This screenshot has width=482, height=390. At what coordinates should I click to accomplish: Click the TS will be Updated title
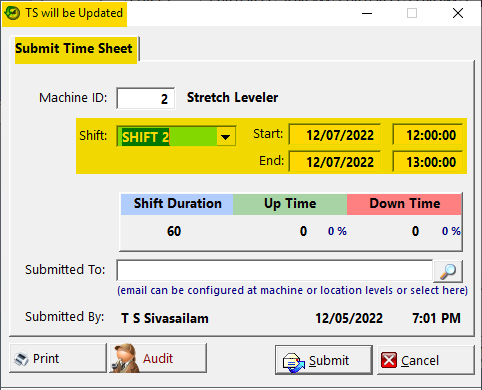[x=74, y=13]
